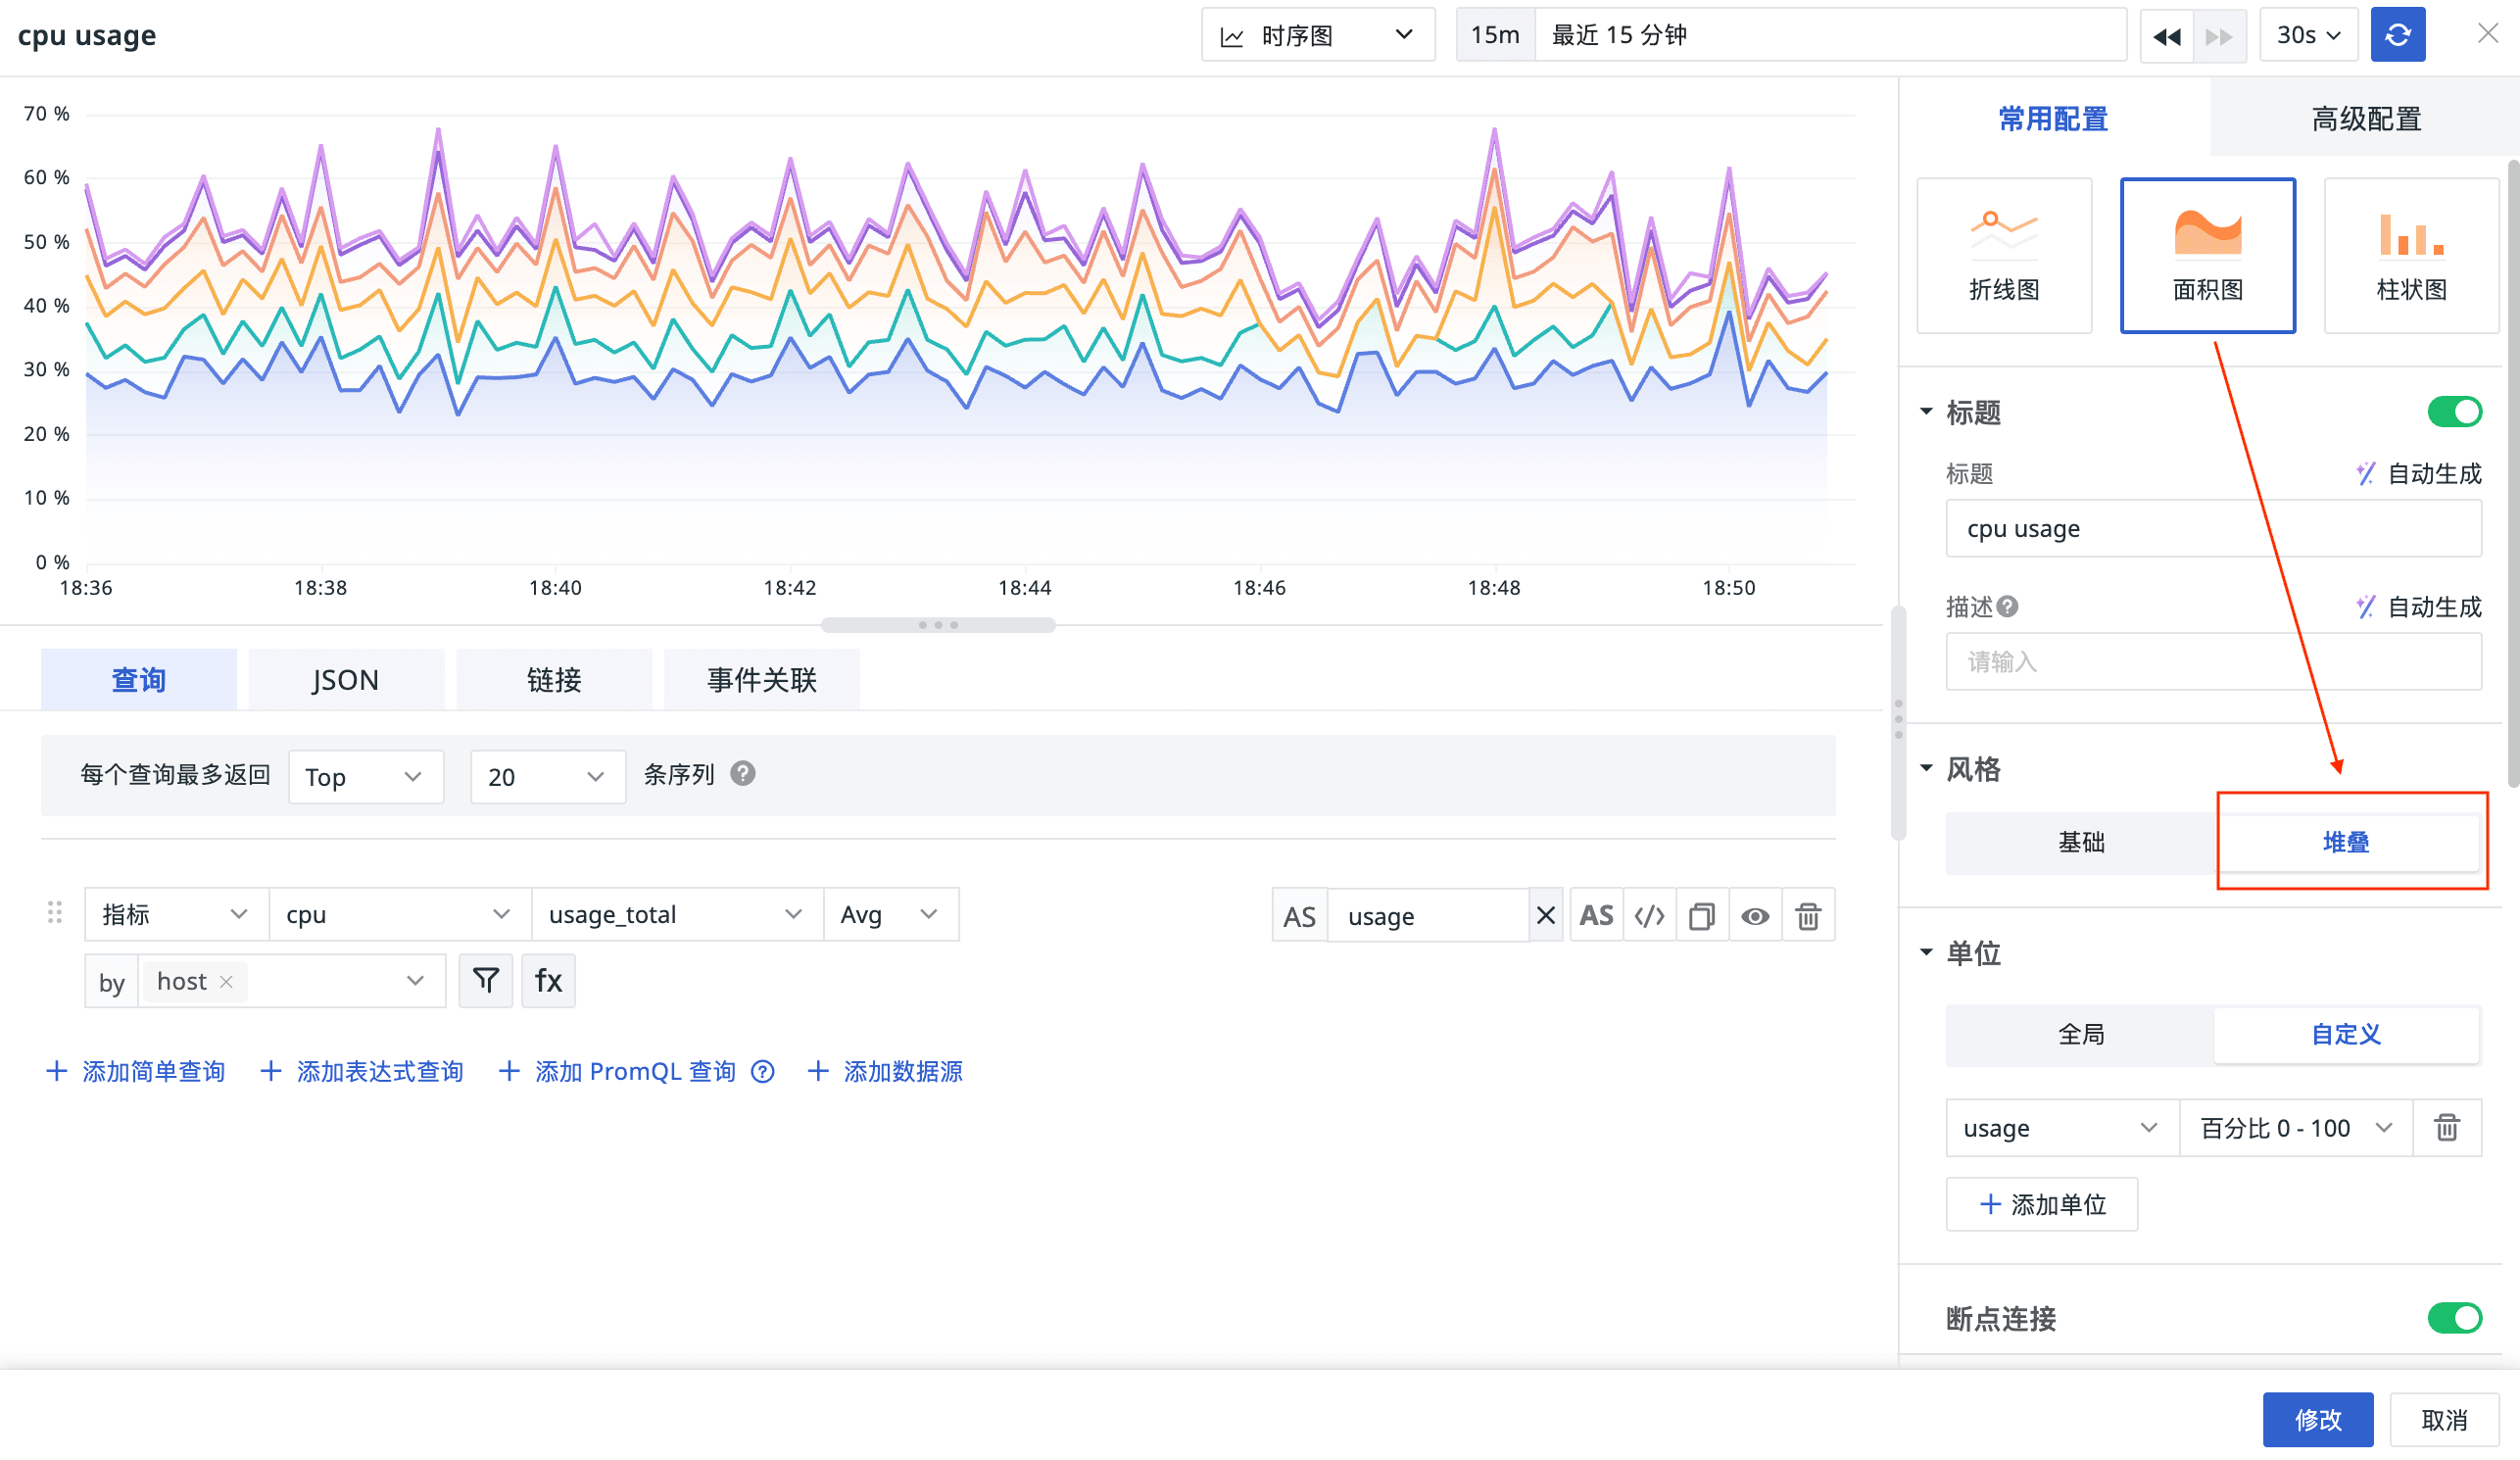
Task: Hide the query via eye icon
Action: tap(1754, 915)
